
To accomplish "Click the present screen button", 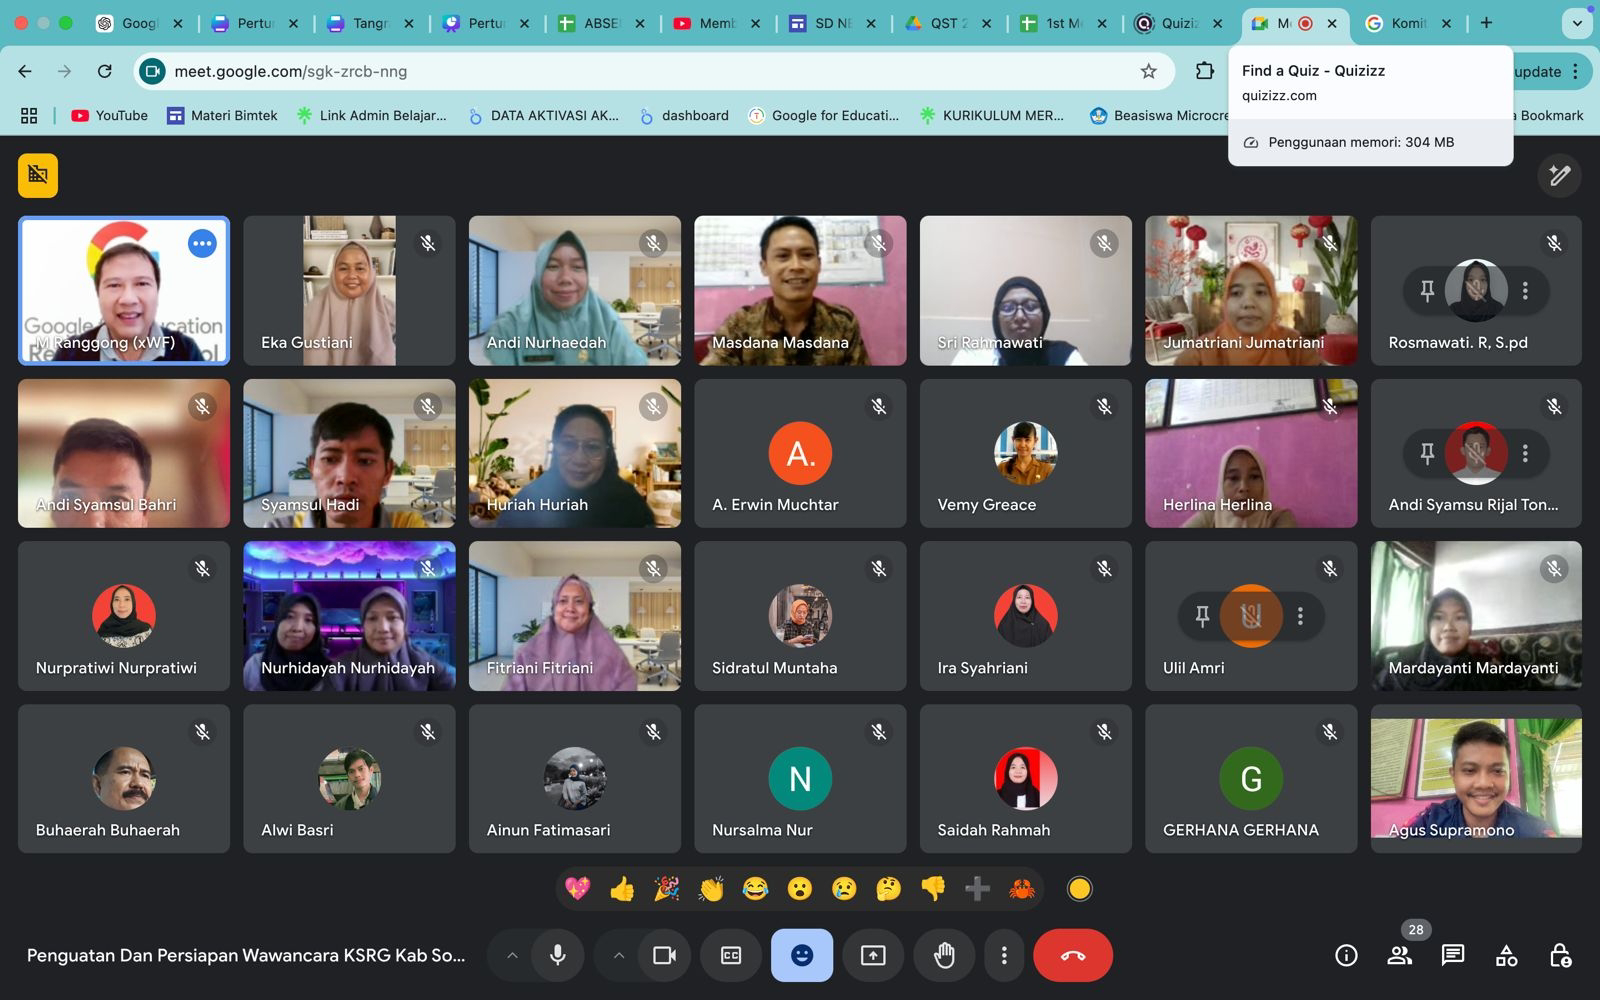I will tap(873, 955).
